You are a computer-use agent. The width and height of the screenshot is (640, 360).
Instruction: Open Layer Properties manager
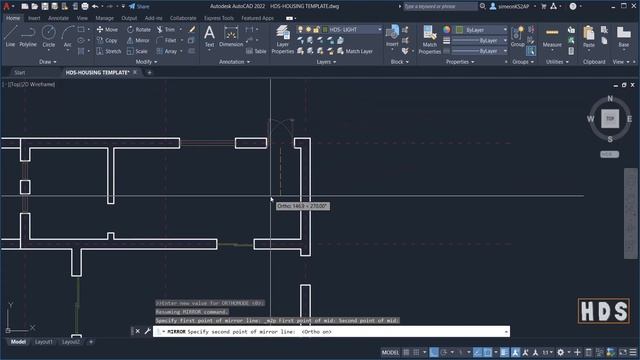(x=282, y=39)
